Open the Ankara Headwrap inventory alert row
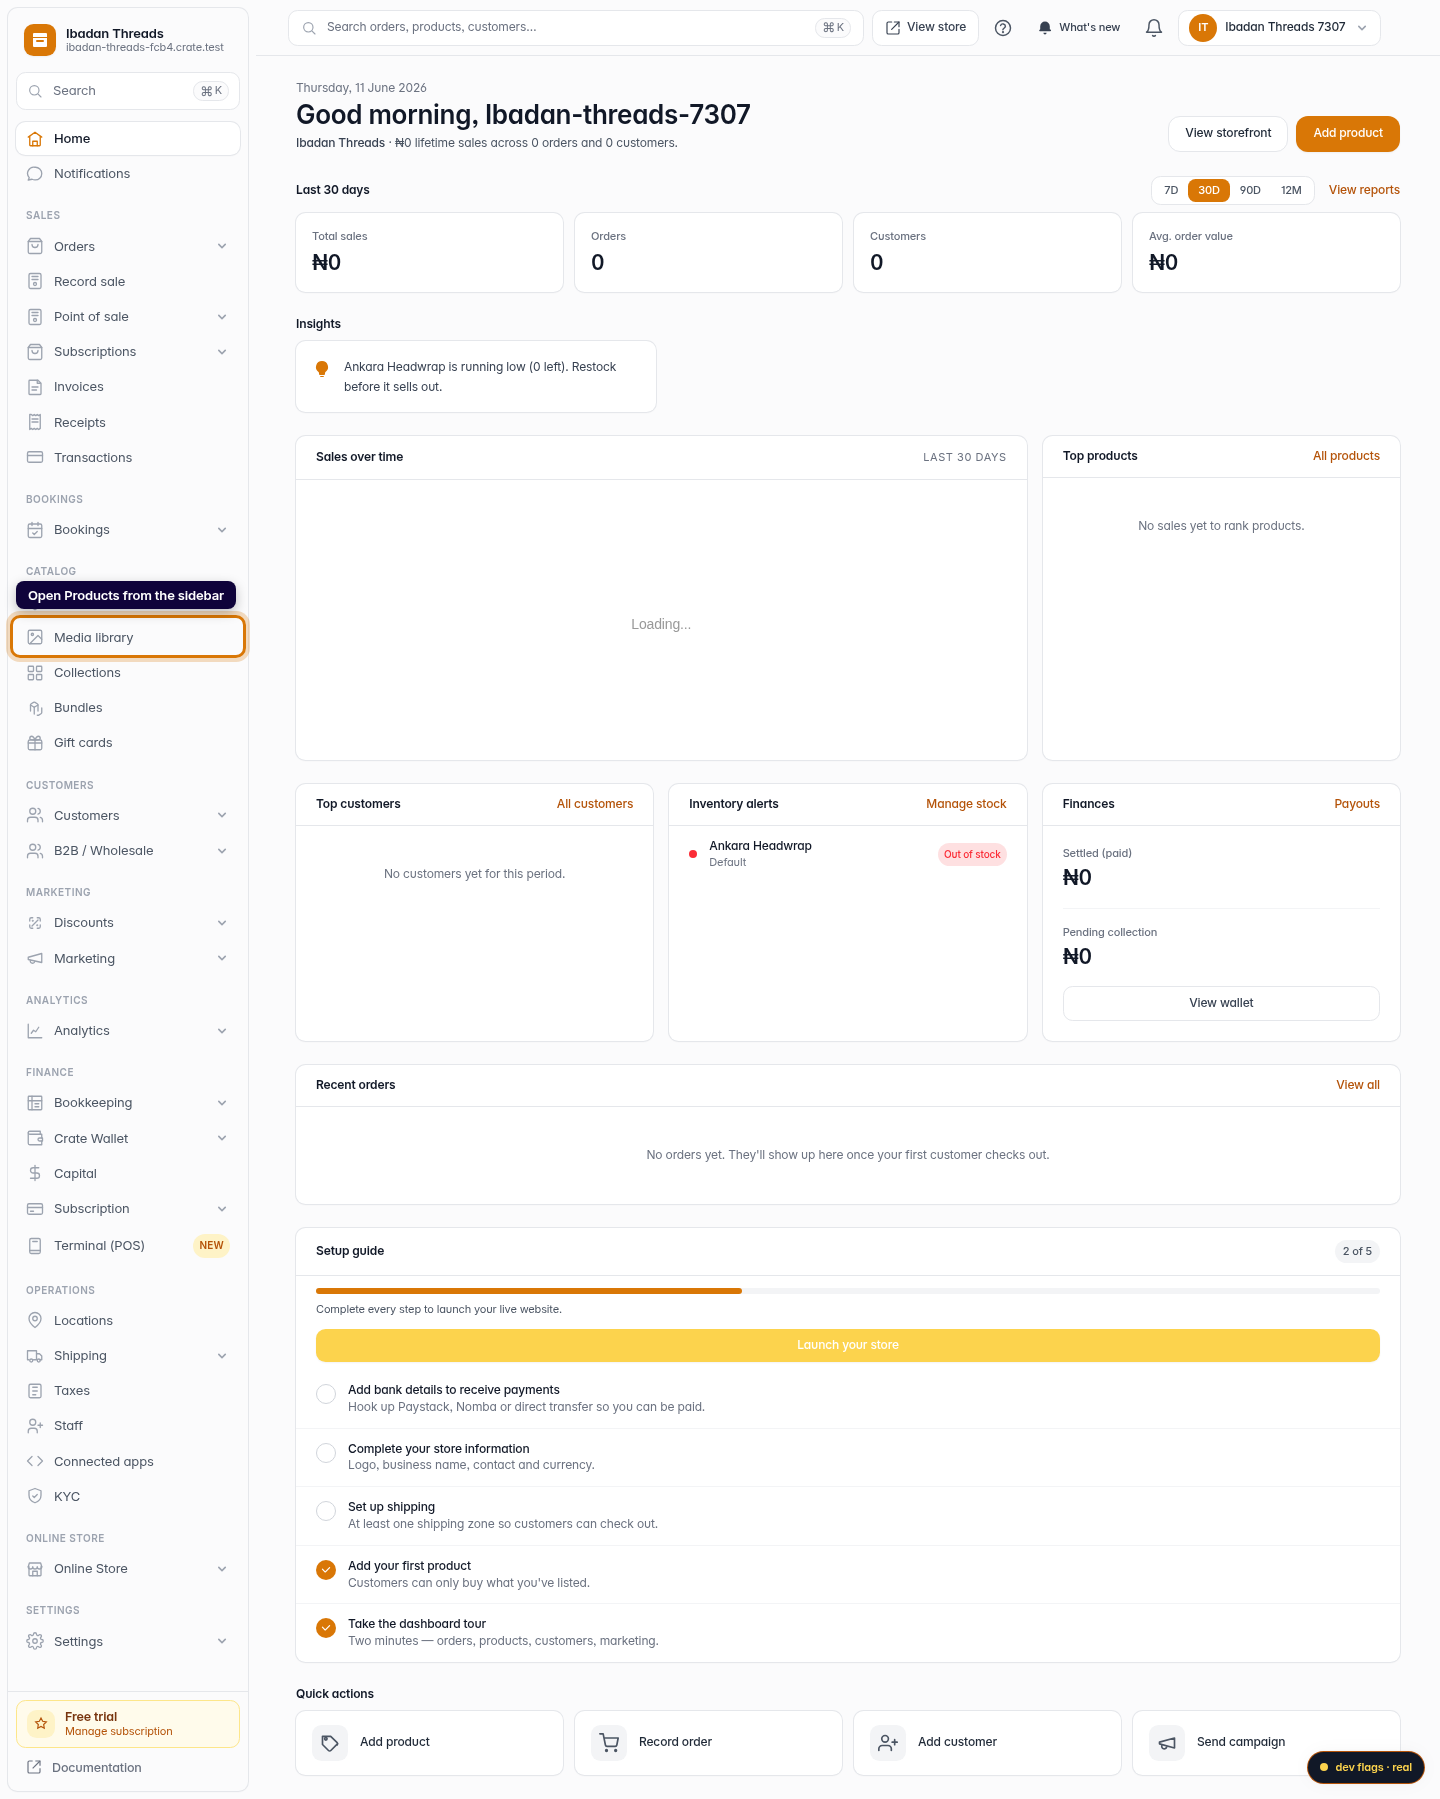1440x1799 pixels. pyautogui.click(x=848, y=854)
